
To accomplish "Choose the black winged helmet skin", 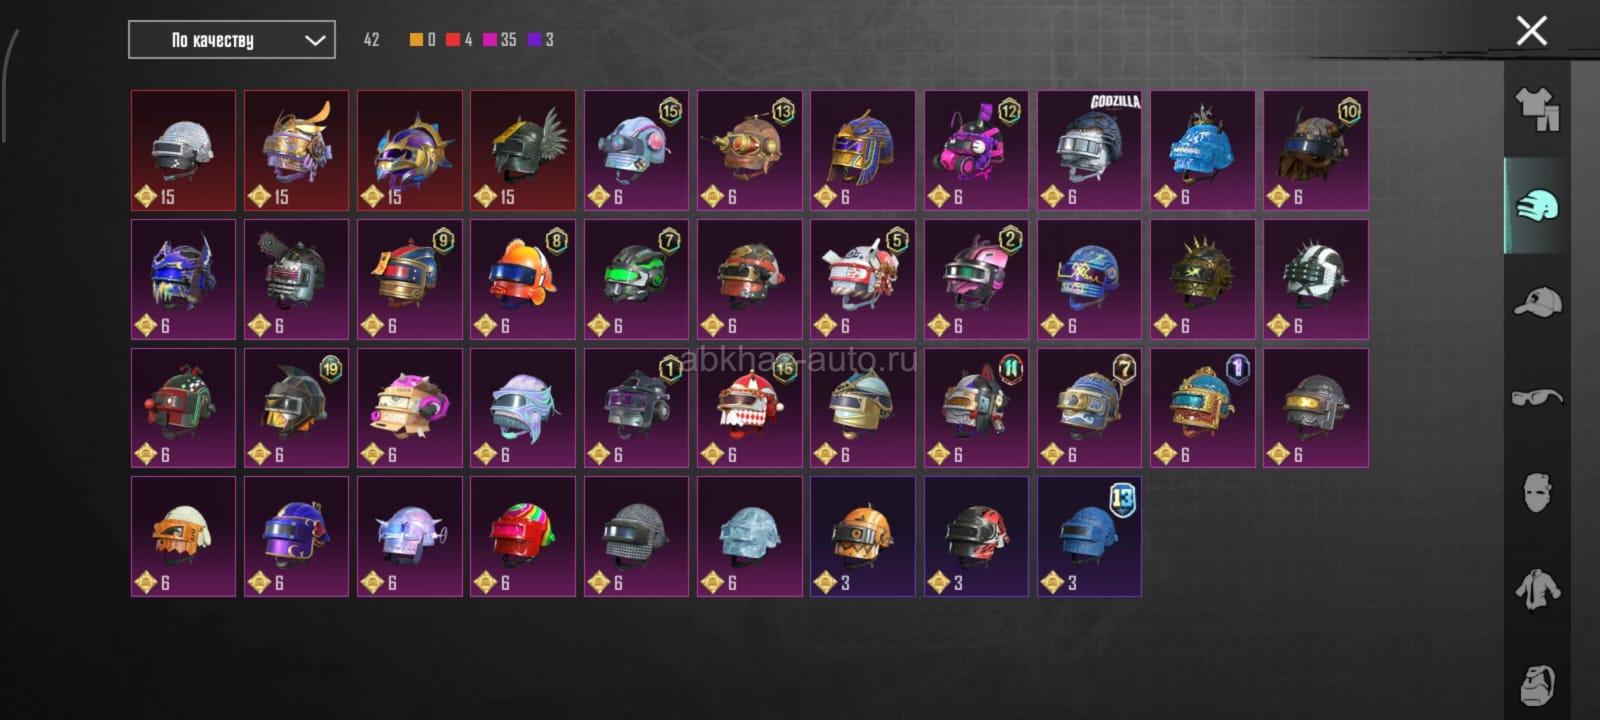I will click(x=523, y=150).
